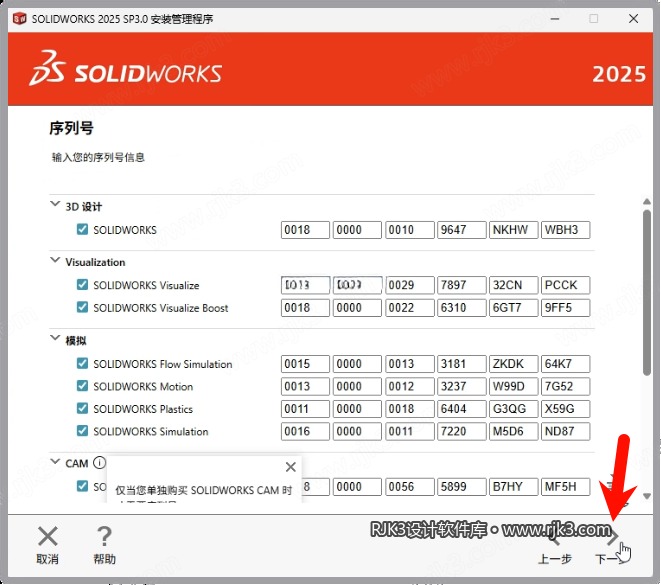Click Flow Simulation field ZKDK
The image size is (661, 585).
(513, 364)
